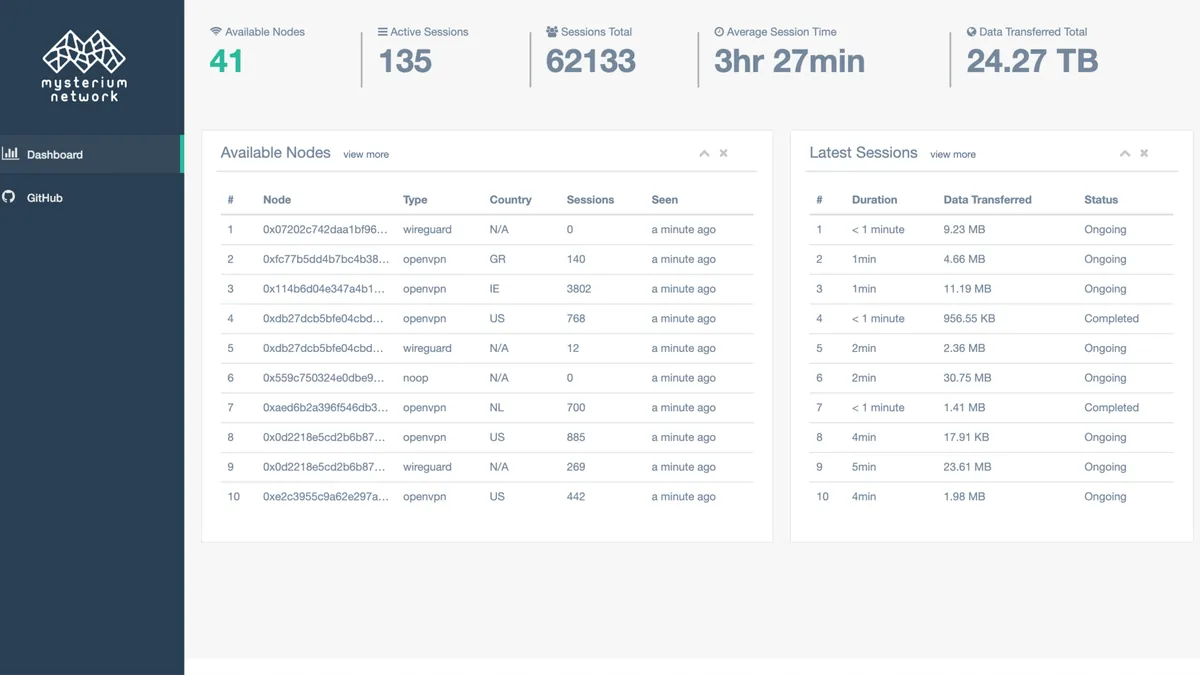Click the Data Transferred globe icon

(x=971, y=32)
